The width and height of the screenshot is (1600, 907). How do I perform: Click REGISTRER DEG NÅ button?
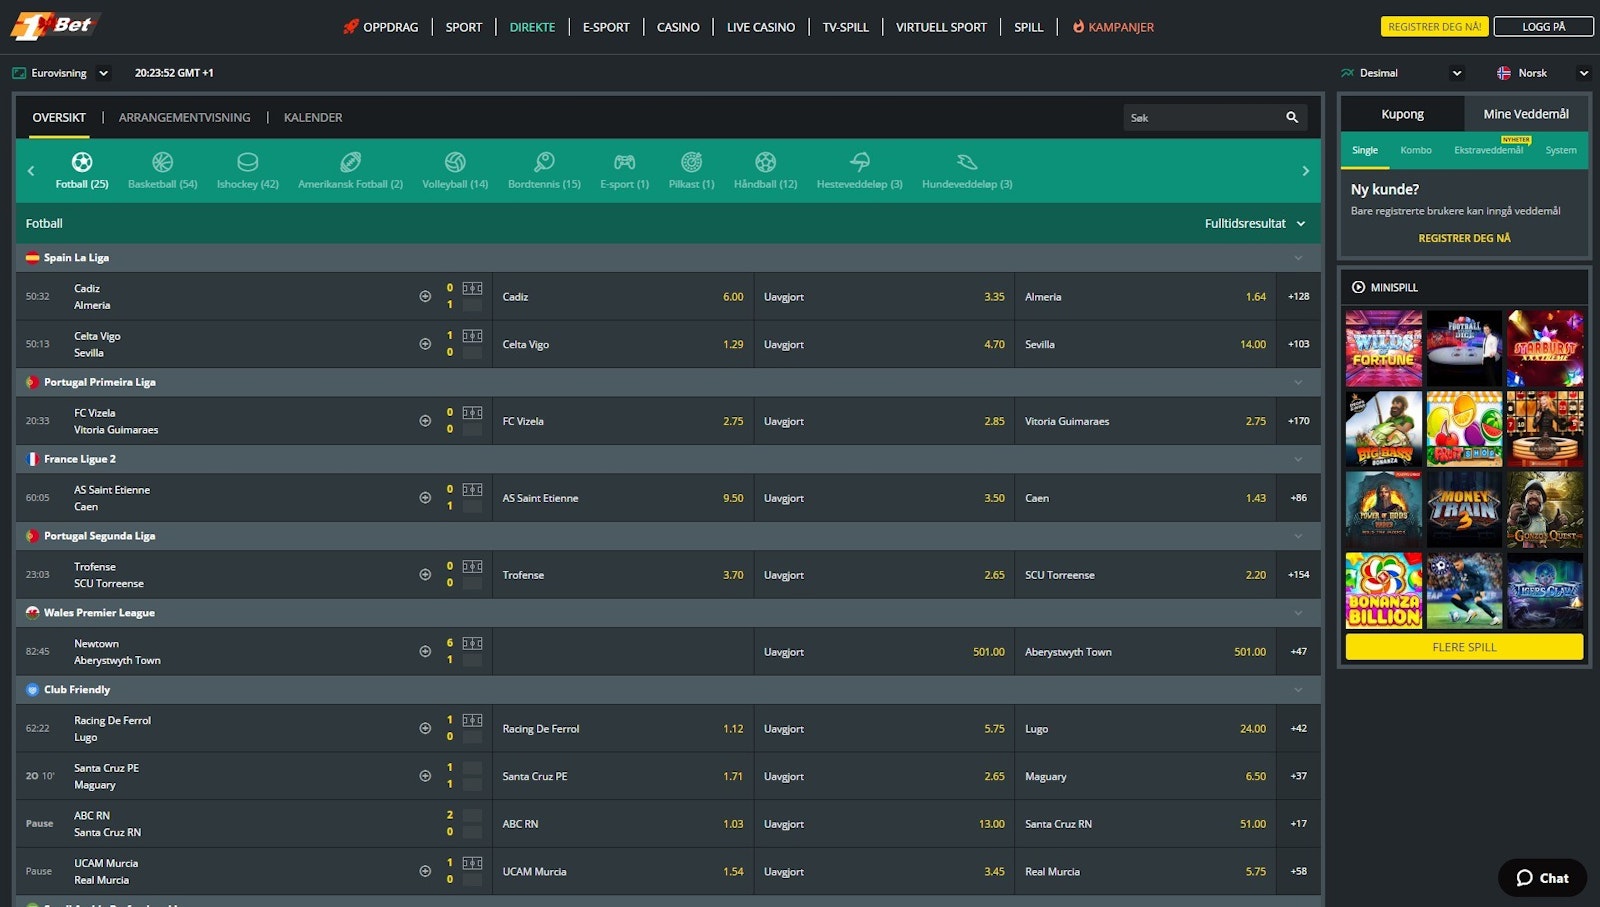[1434, 26]
